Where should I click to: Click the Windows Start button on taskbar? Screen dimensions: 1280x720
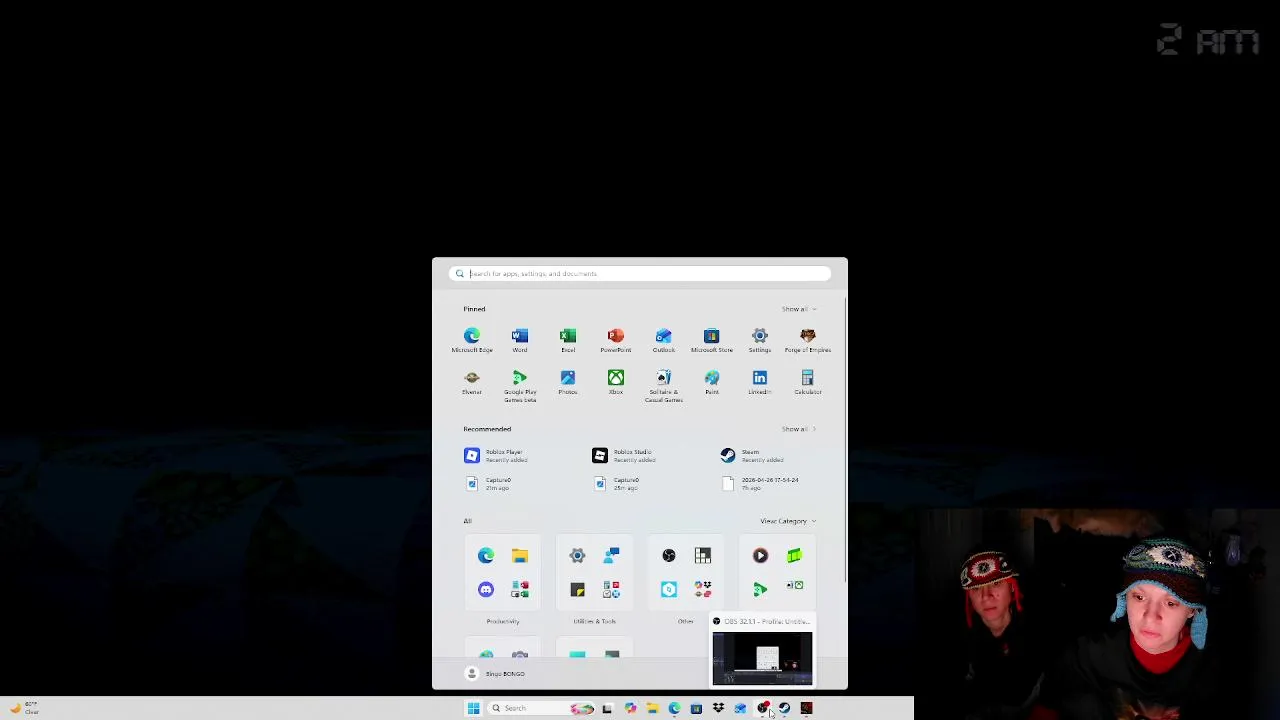click(474, 708)
